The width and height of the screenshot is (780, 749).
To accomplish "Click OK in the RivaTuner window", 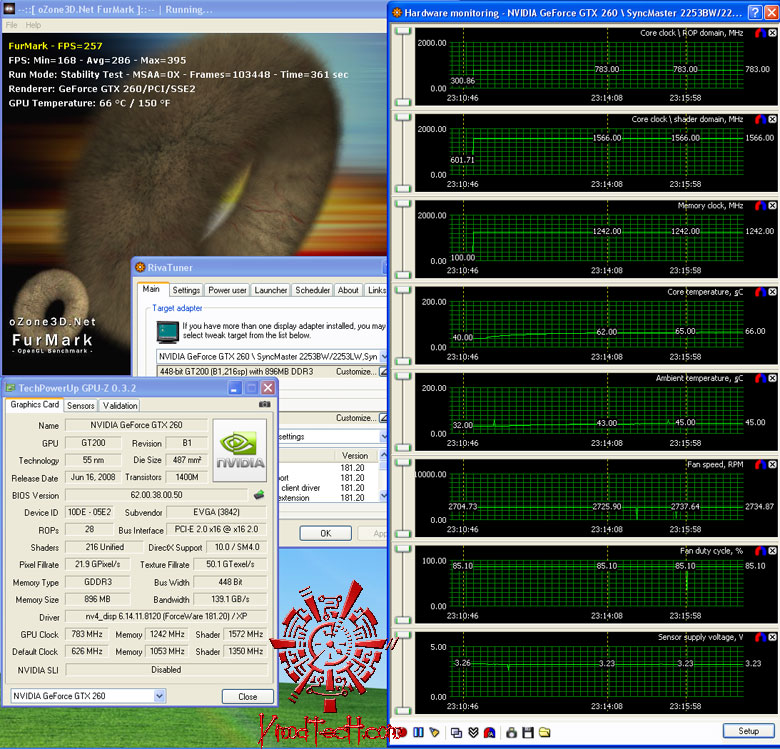I will (326, 533).
